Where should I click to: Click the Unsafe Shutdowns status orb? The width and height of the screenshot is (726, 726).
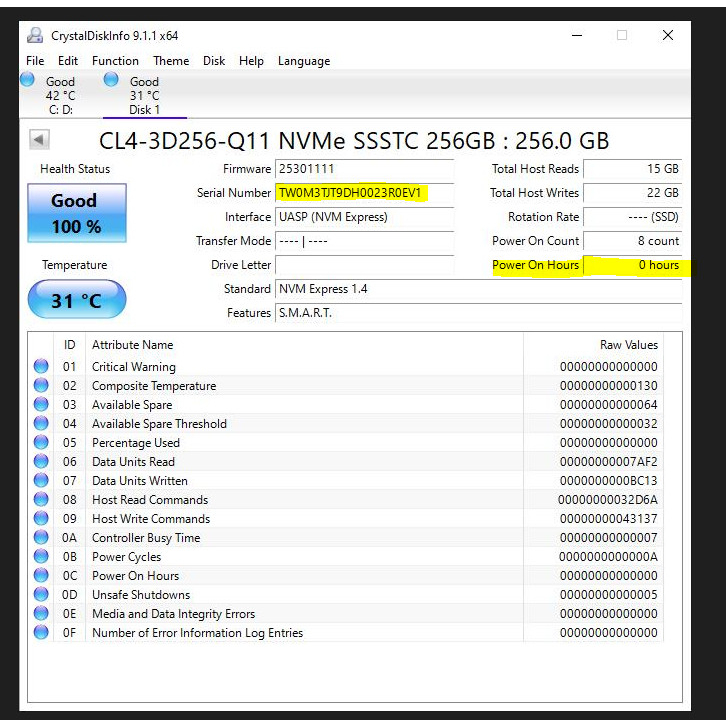(x=41, y=595)
